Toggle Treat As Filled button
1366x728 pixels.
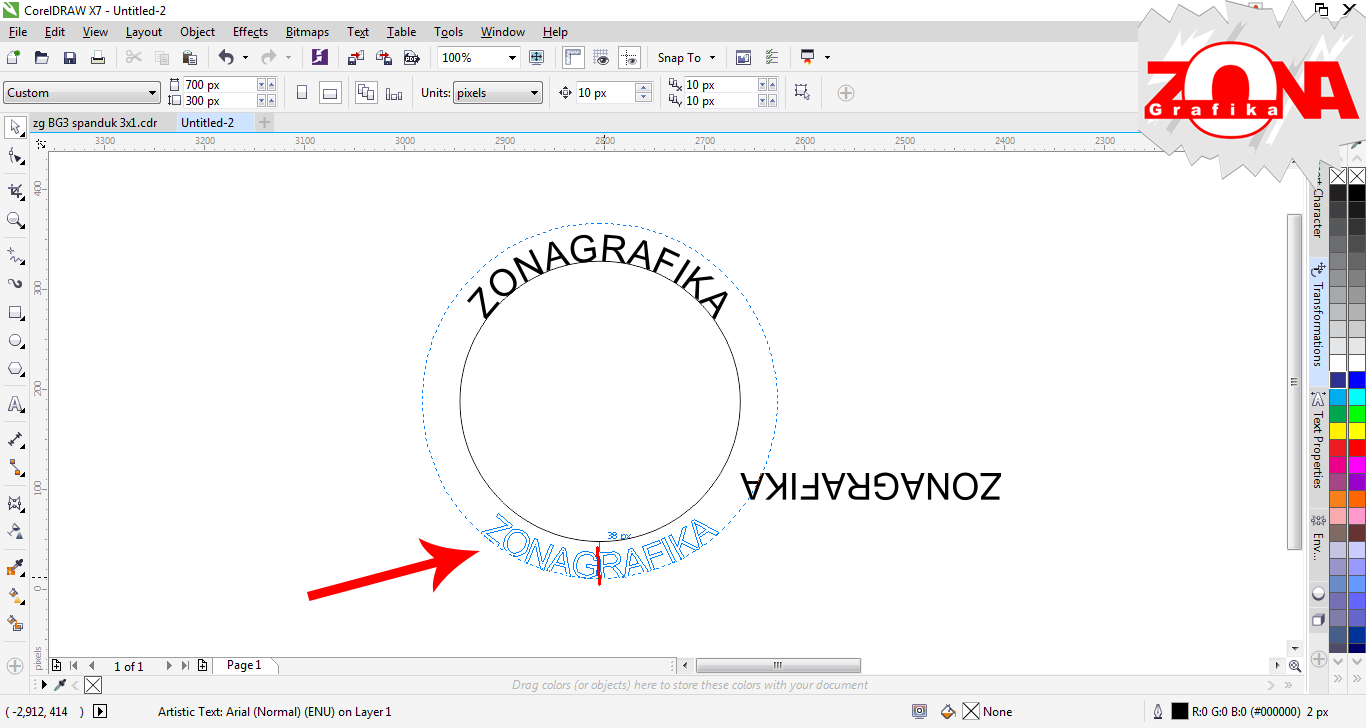click(802, 93)
